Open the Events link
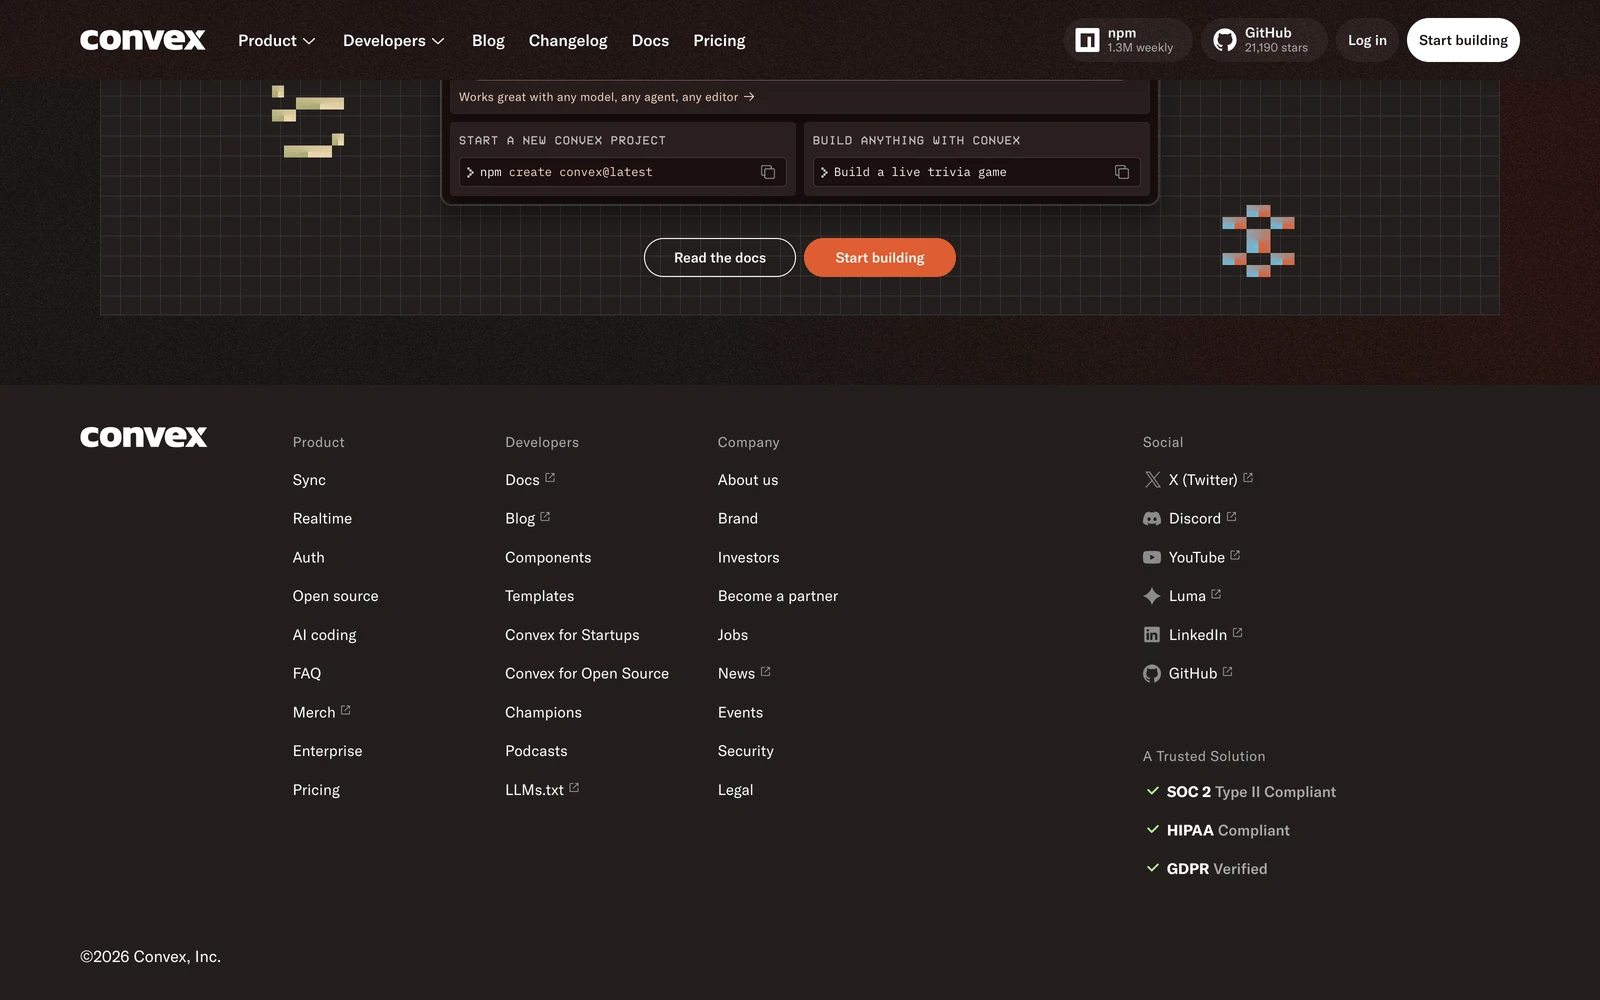This screenshot has height=1000, width=1600. pos(740,713)
